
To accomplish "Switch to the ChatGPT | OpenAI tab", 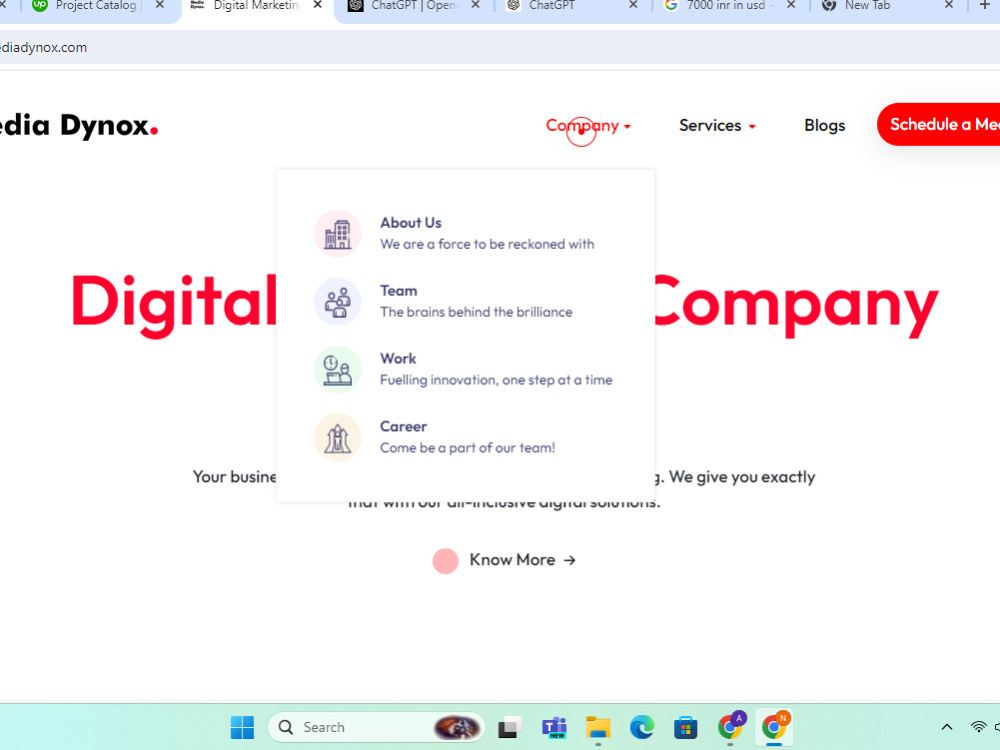I will [413, 6].
